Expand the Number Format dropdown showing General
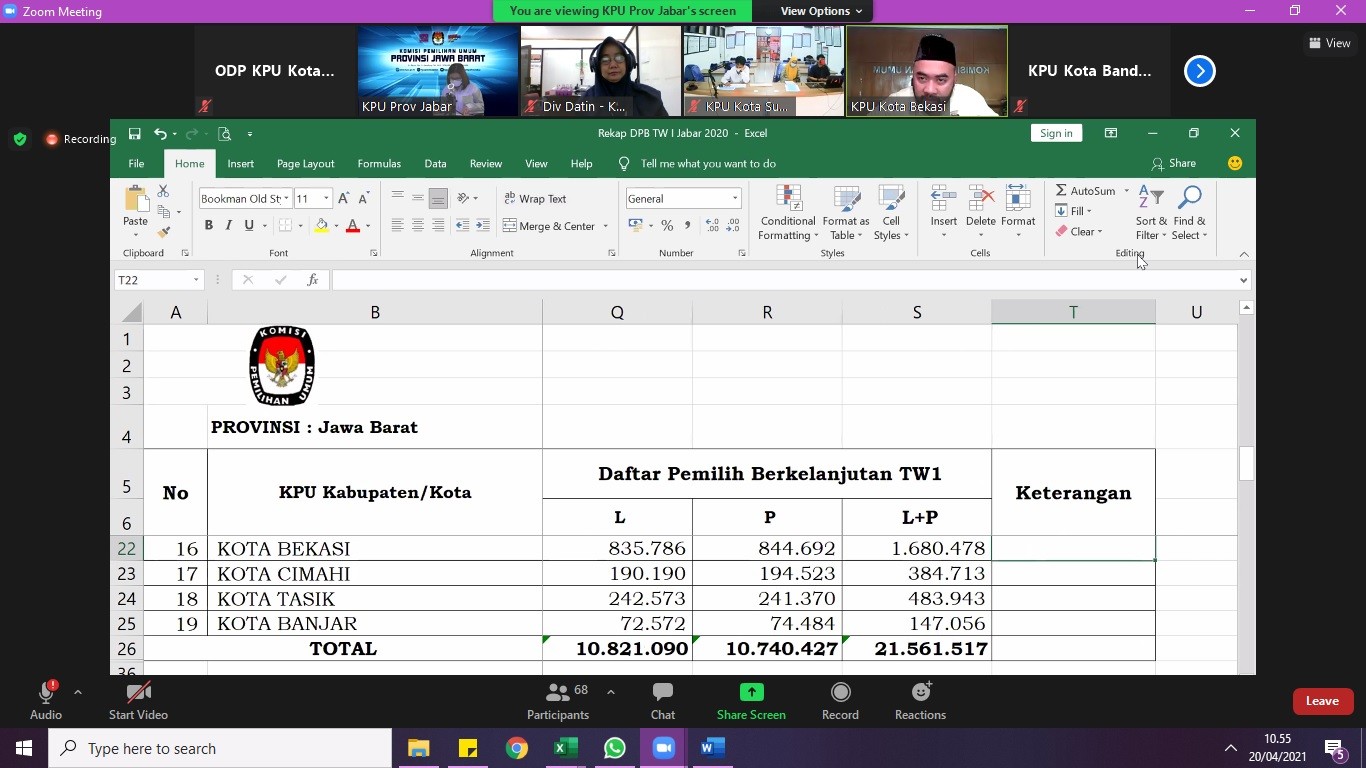1366x768 pixels. click(735, 199)
